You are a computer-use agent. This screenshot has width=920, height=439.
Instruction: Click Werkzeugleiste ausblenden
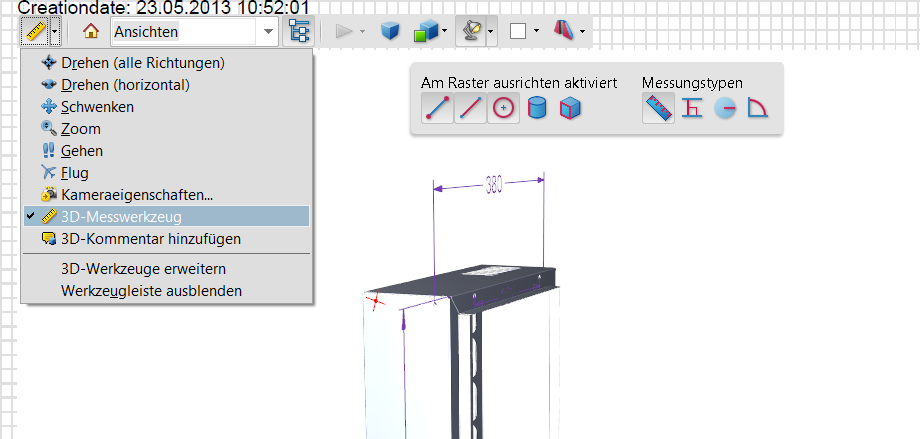(x=167, y=291)
